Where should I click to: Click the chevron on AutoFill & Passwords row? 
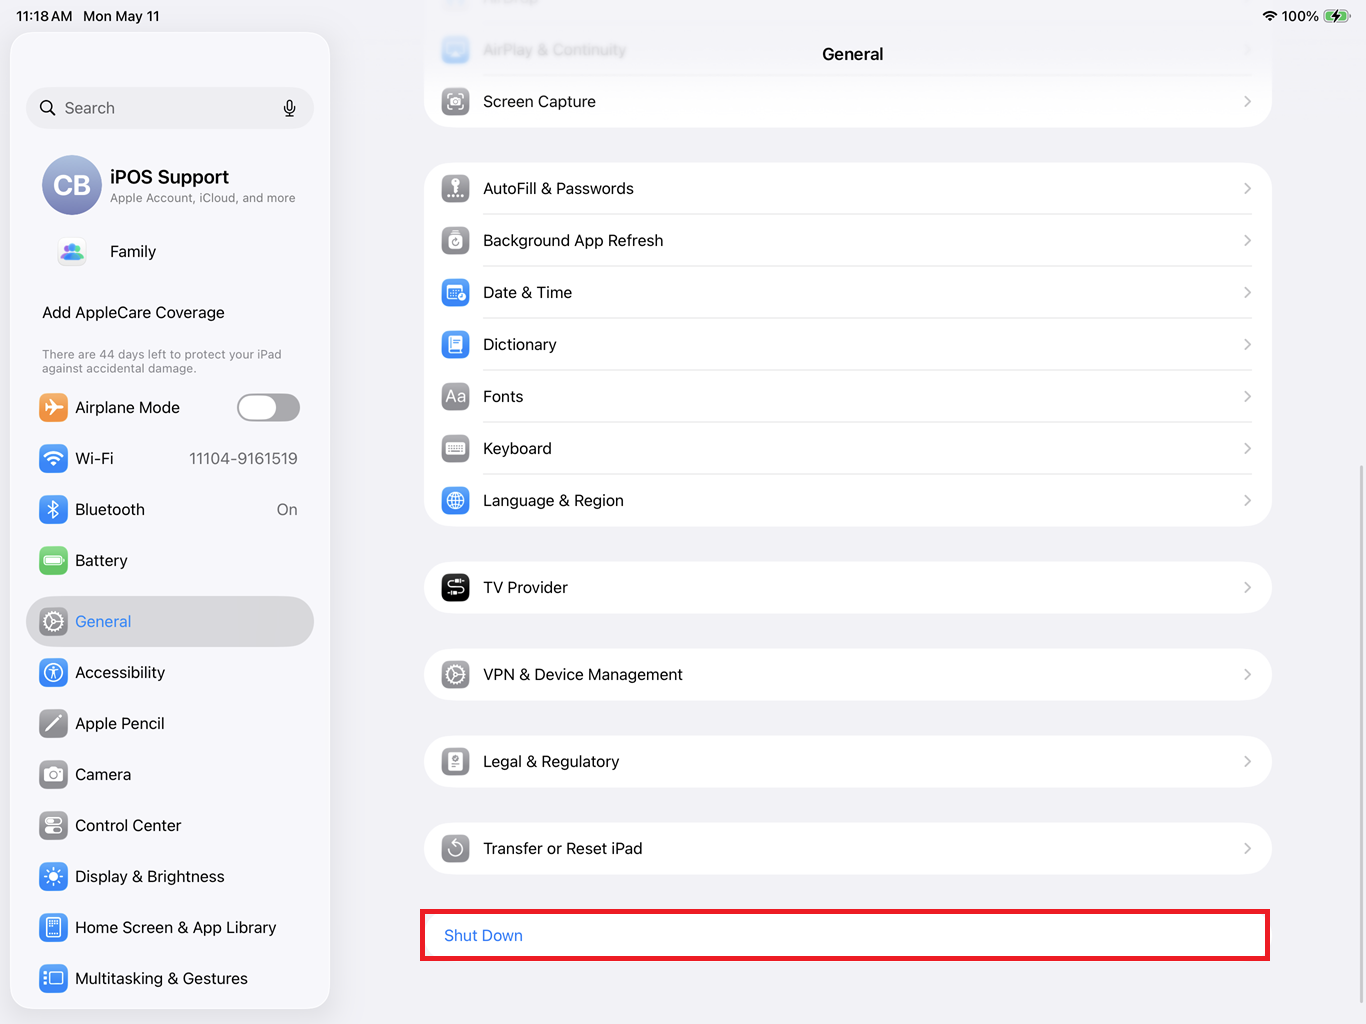click(x=1247, y=189)
